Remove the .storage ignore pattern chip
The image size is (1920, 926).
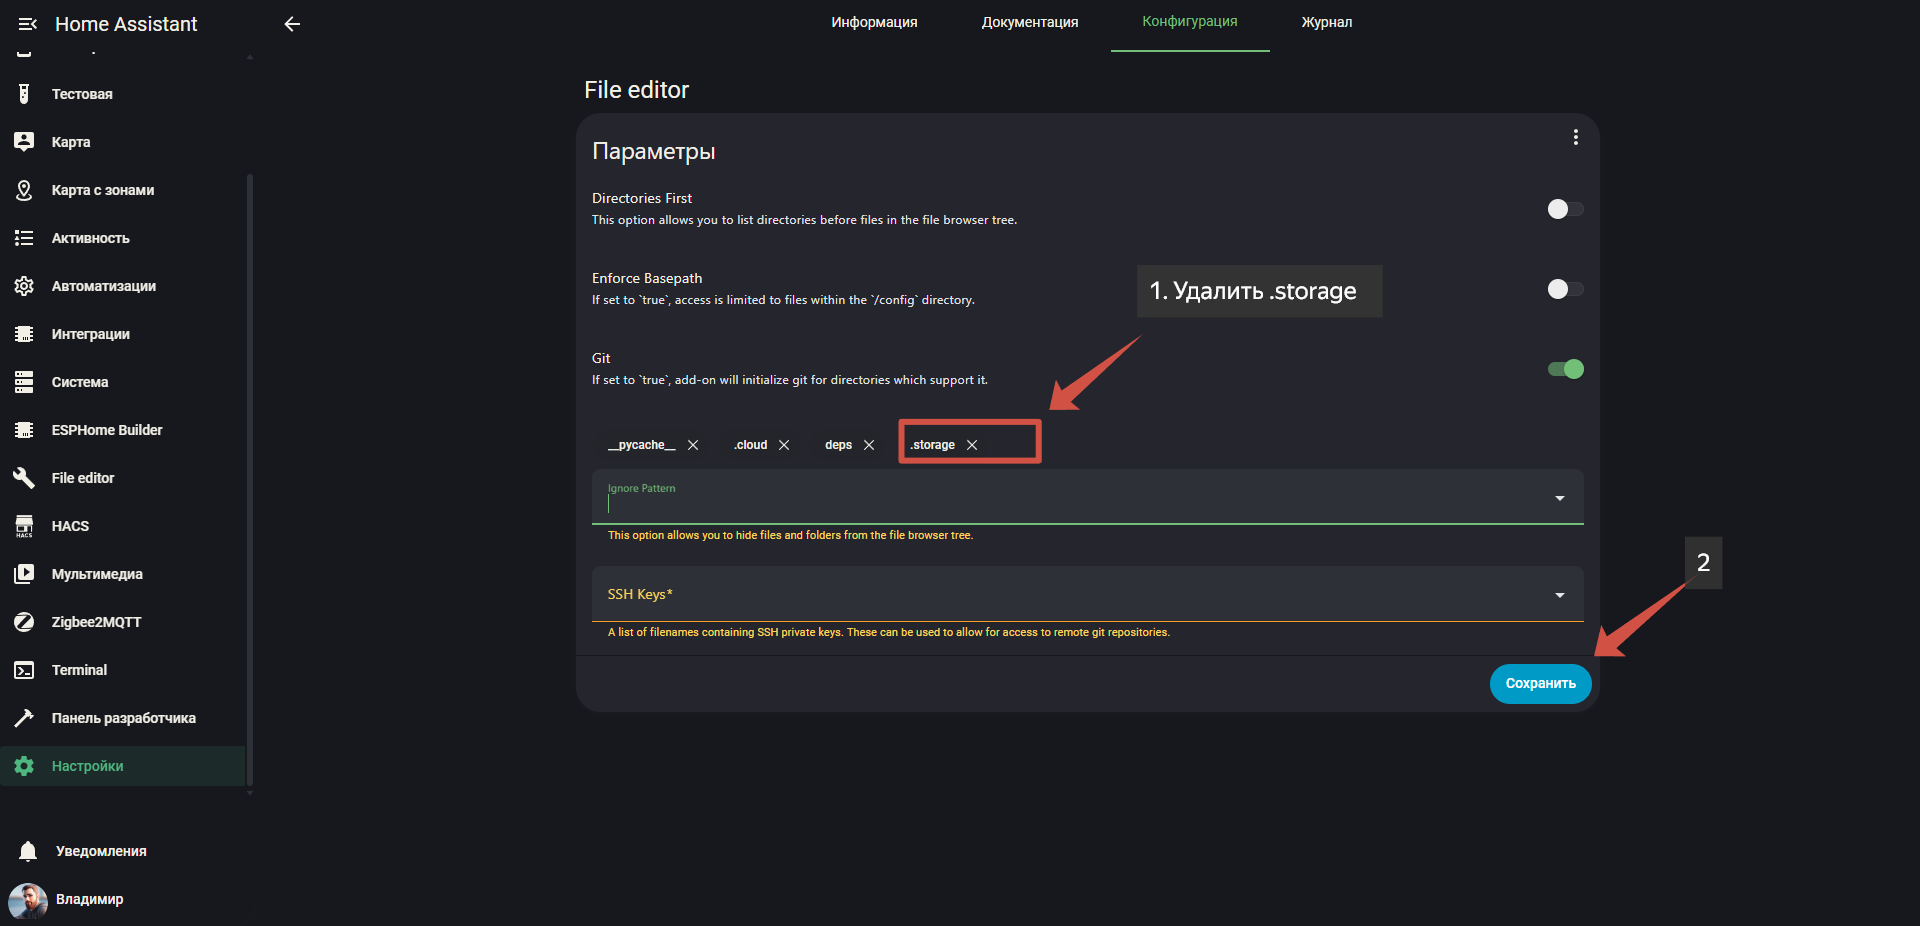pyautogui.click(x=972, y=445)
